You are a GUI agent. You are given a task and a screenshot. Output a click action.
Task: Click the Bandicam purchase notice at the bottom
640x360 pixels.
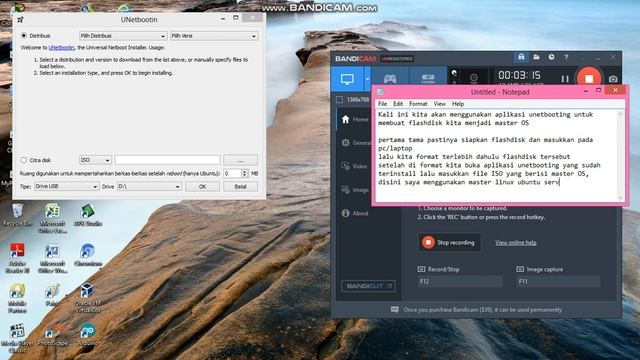click(476, 310)
